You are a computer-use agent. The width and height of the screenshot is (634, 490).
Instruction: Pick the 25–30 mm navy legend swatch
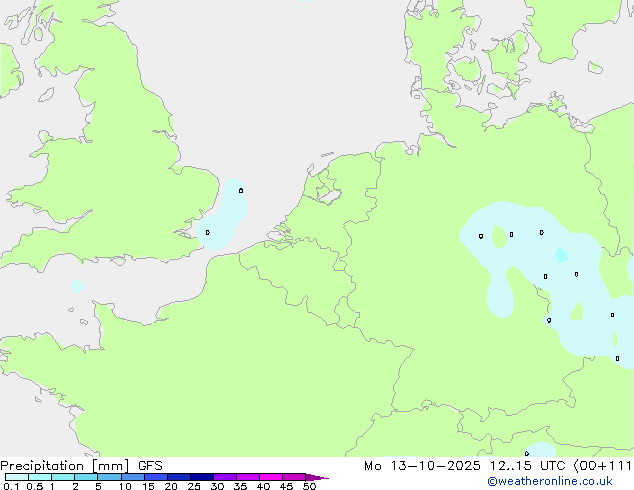(202, 477)
